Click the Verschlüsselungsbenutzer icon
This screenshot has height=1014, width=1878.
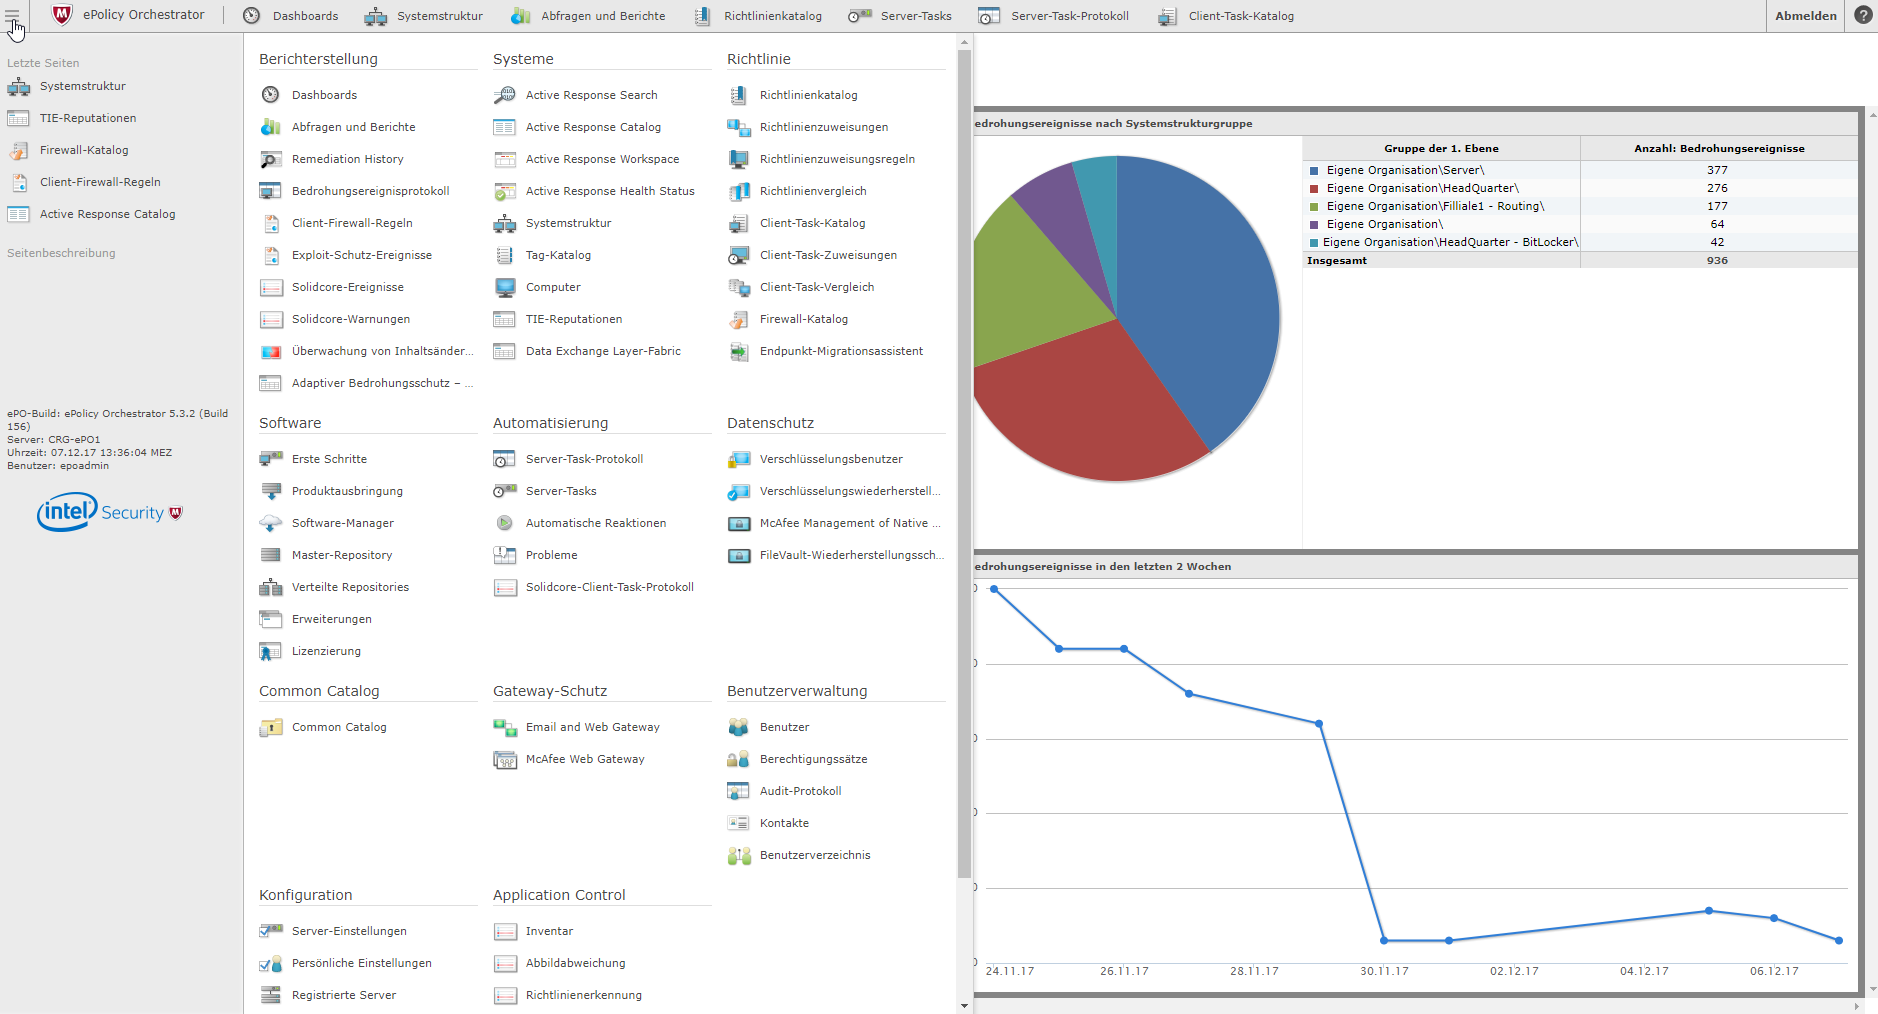(x=738, y=459)
